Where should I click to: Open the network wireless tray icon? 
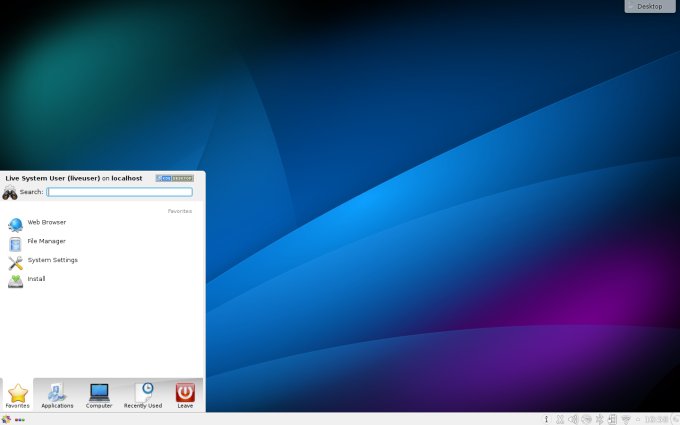[626, 419]
